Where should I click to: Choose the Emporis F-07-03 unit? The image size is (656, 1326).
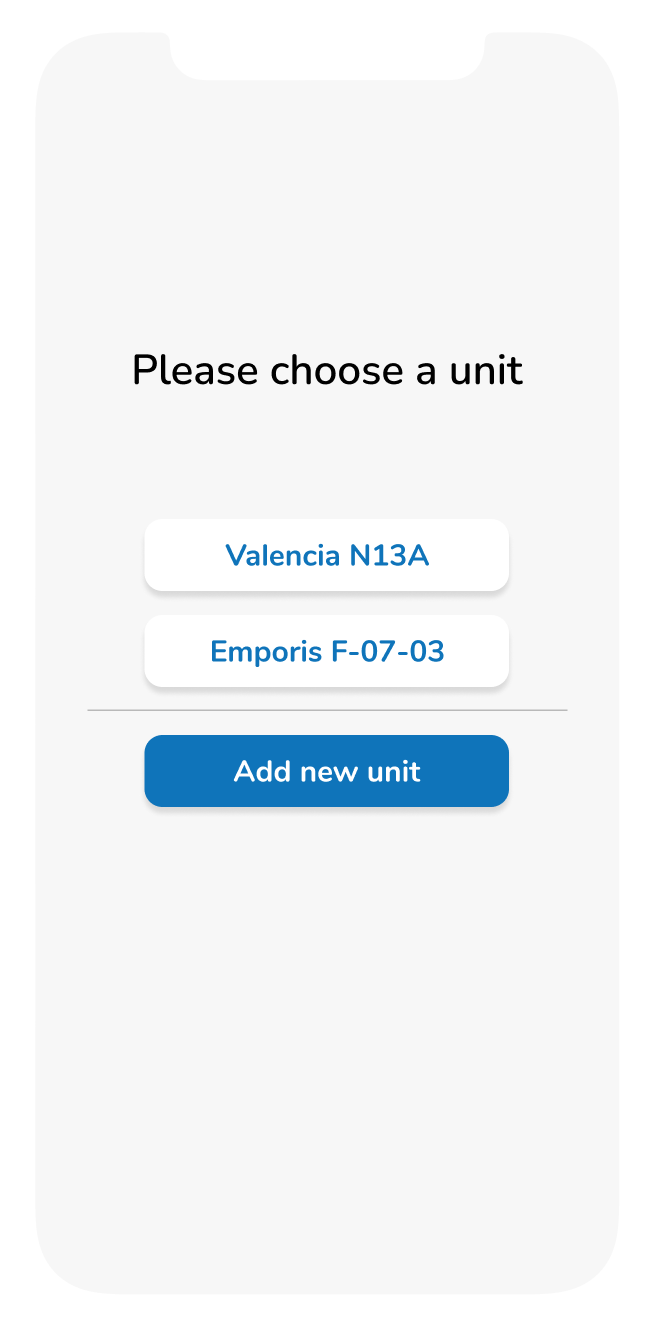327,651
